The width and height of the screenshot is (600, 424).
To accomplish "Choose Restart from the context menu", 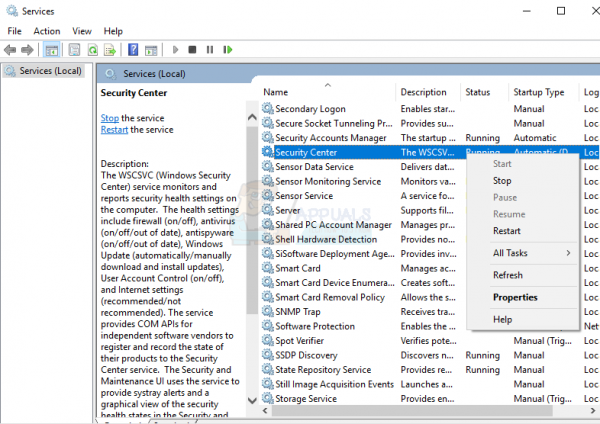I will click(x=523, y=231).
